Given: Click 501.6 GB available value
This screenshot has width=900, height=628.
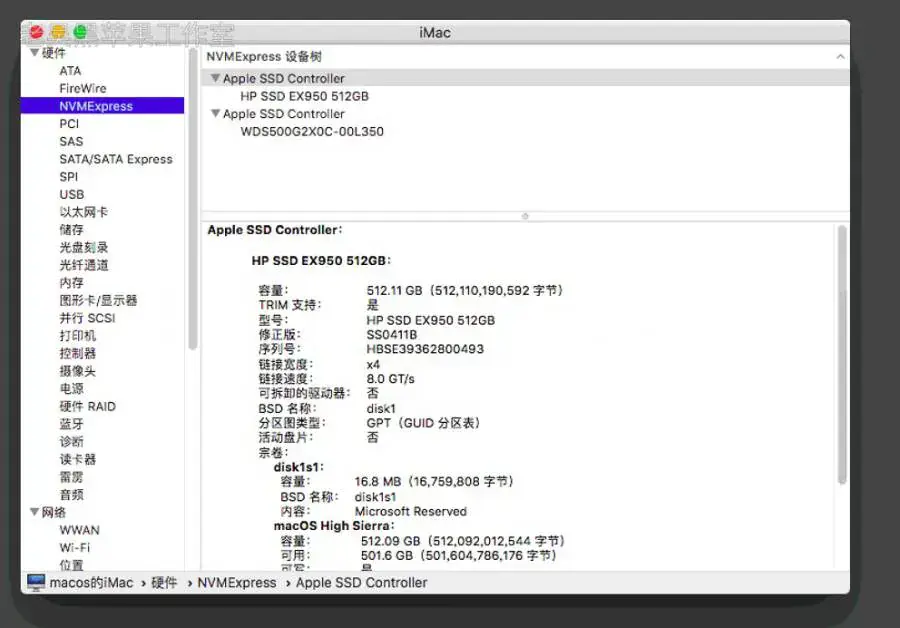Looking at the screenshot, I should (x=458, y=555).
